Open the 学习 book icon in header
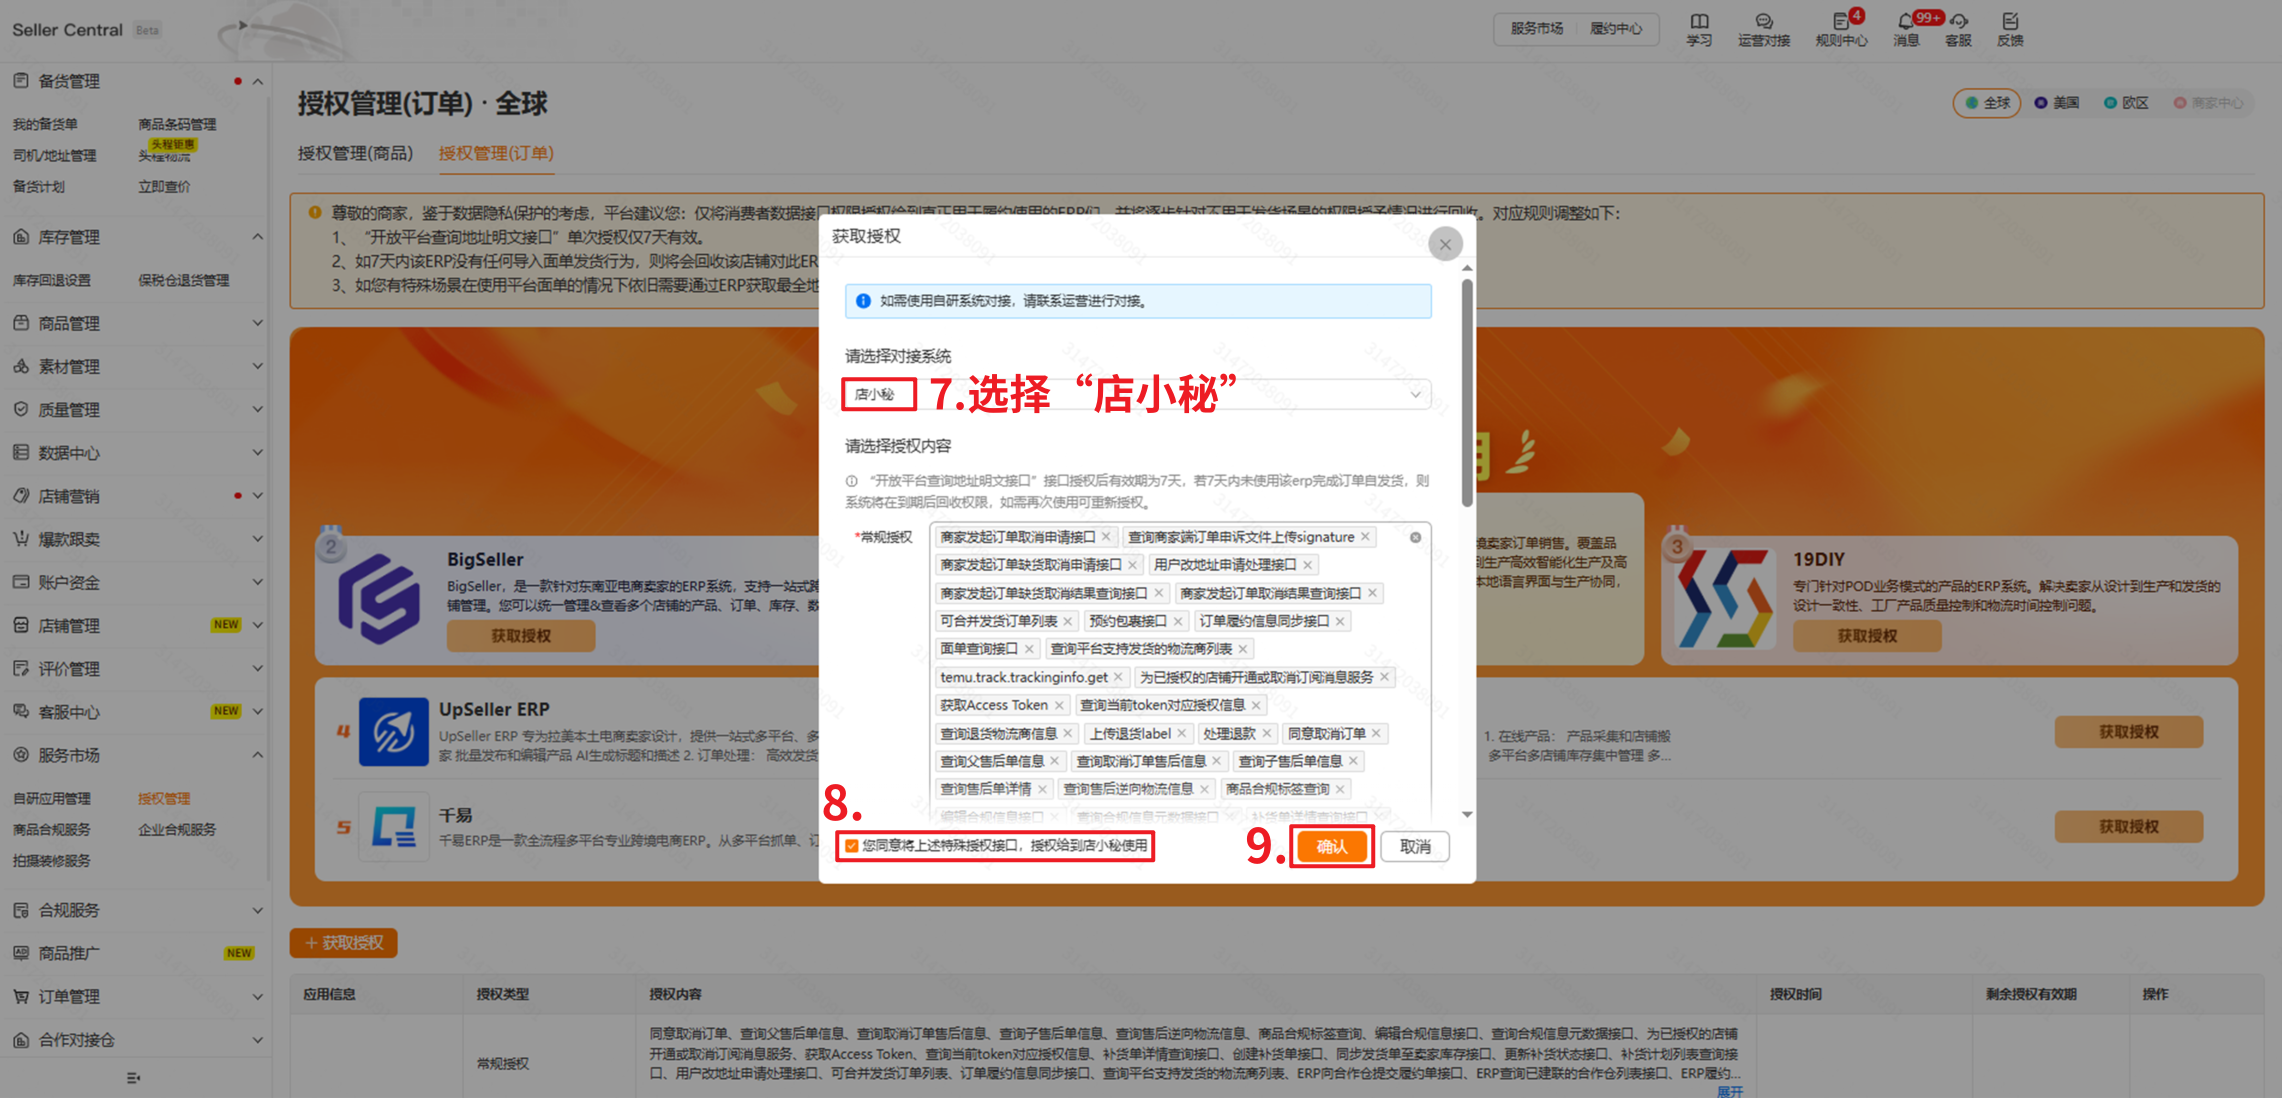The width and height of the screenshot is (2282, 1098). 1699,22
